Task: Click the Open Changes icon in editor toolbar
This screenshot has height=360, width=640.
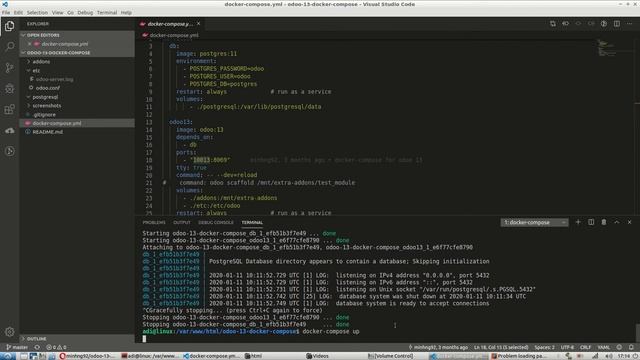Action: (553, 24)
